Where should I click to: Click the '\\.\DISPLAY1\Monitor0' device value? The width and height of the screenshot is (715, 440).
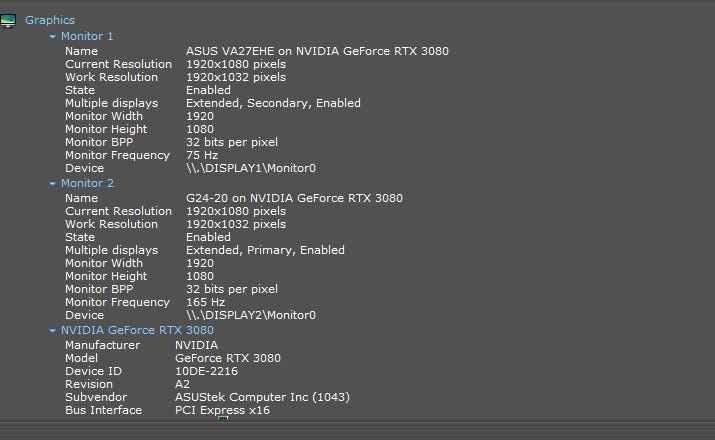click(251, 168)
